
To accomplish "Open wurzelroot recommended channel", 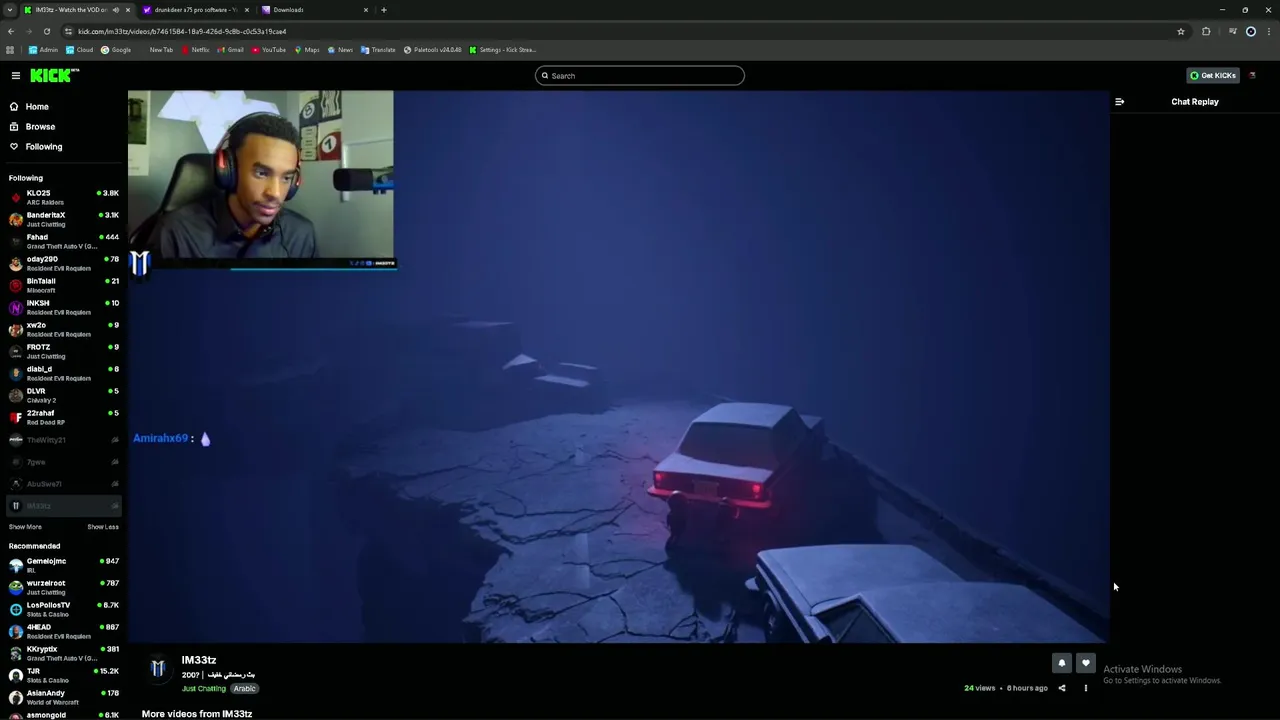I will click(x=64, y=587).
